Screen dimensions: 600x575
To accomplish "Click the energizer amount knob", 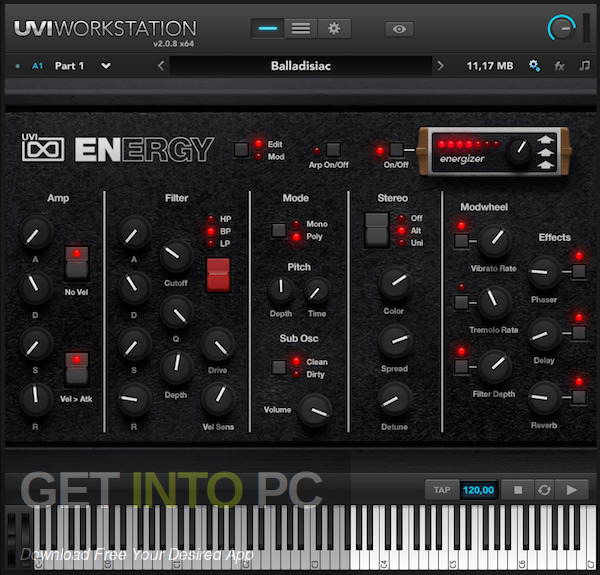I will 520,151.
